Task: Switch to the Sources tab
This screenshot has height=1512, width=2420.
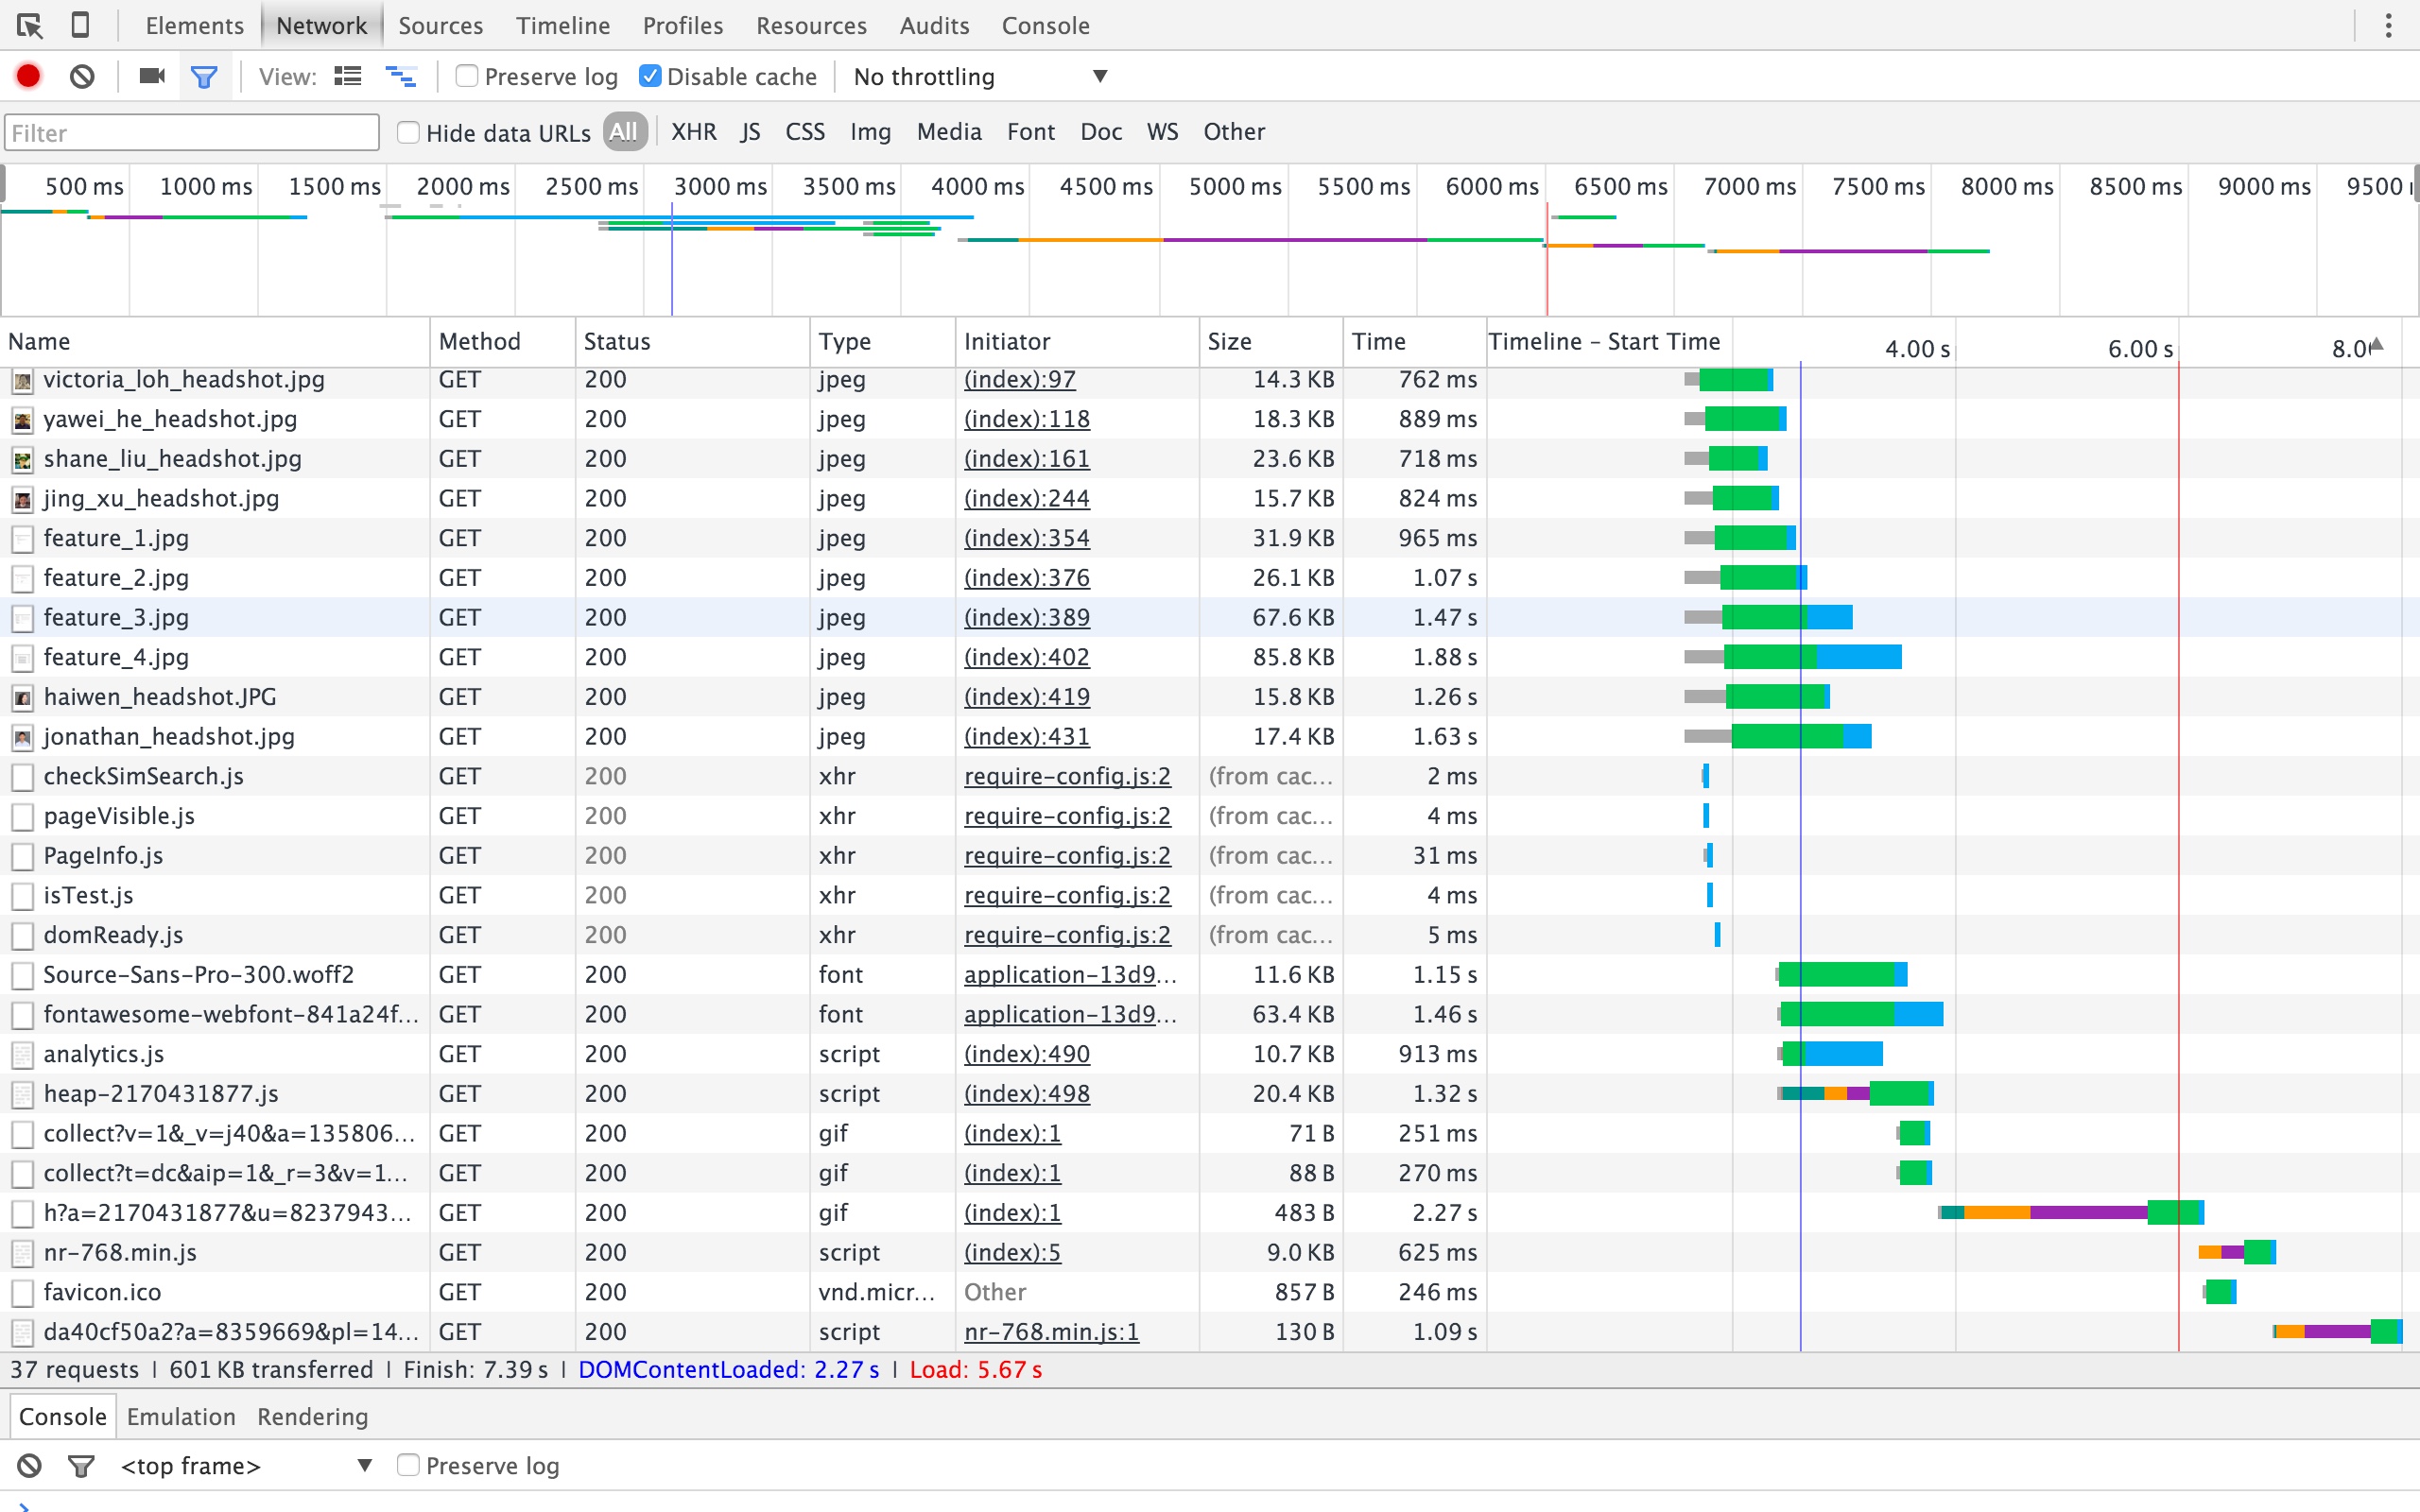Action: (x=440, y=26)
